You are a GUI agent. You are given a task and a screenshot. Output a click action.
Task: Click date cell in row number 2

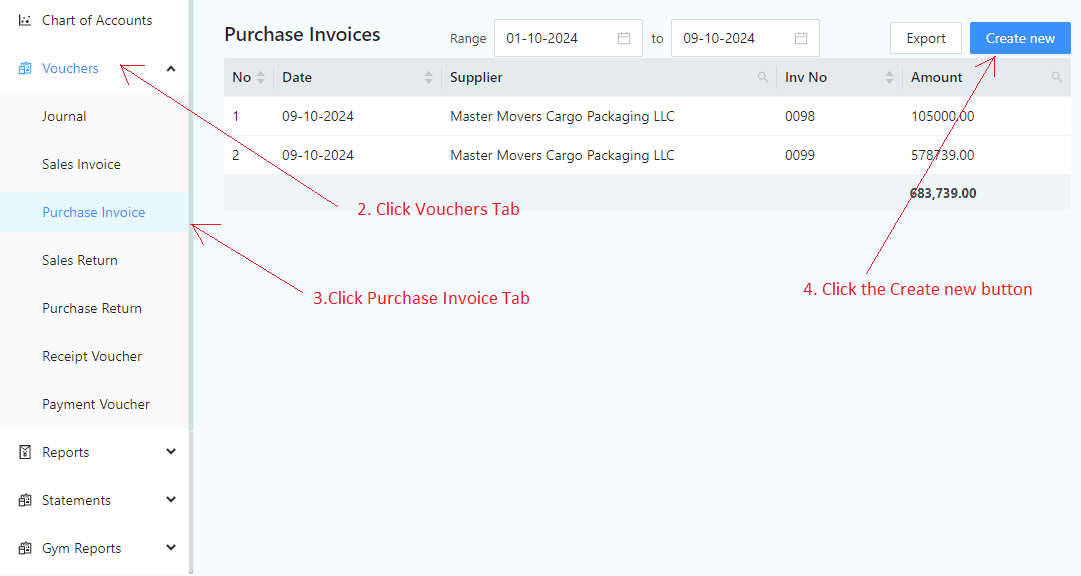(318, 155)
